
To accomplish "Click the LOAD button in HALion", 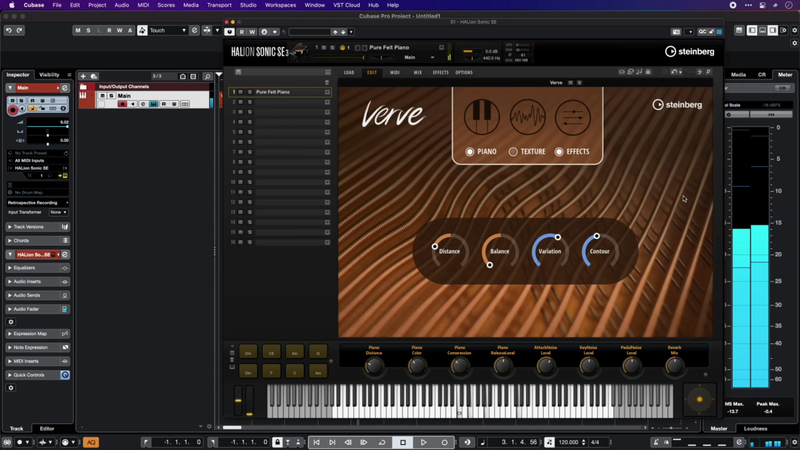I will click(x=349, y=72).
